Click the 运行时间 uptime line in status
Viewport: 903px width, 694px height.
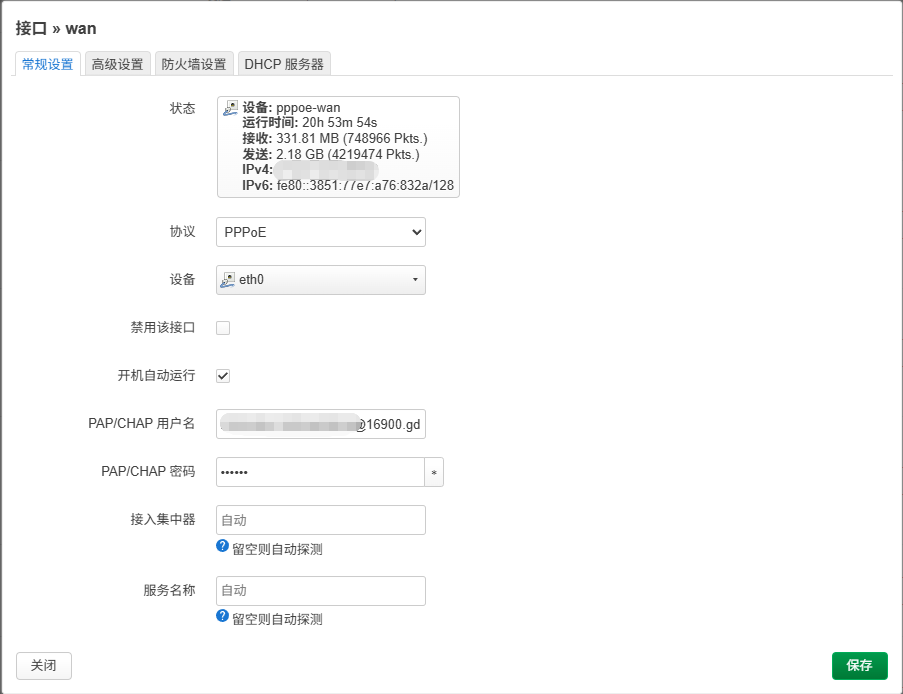click(x=309, y=122)
